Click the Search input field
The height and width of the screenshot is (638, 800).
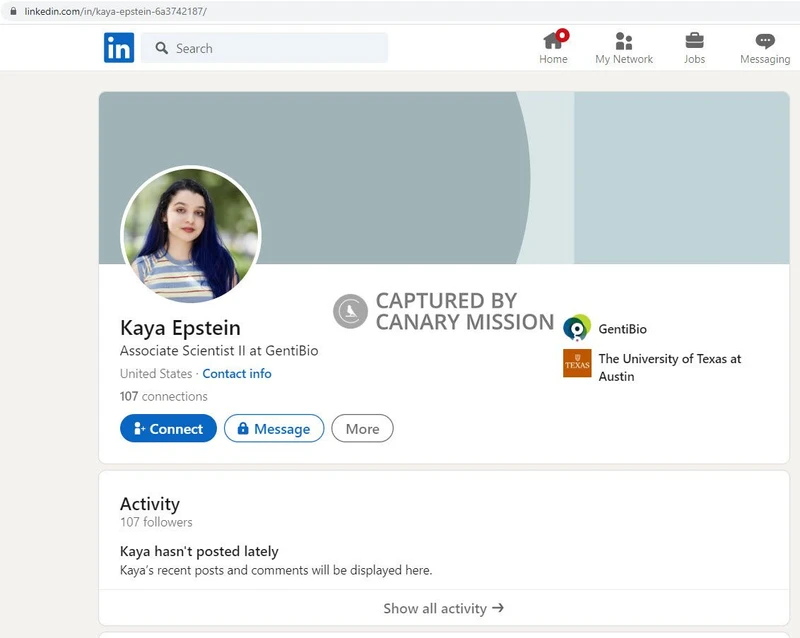point(270,48)
